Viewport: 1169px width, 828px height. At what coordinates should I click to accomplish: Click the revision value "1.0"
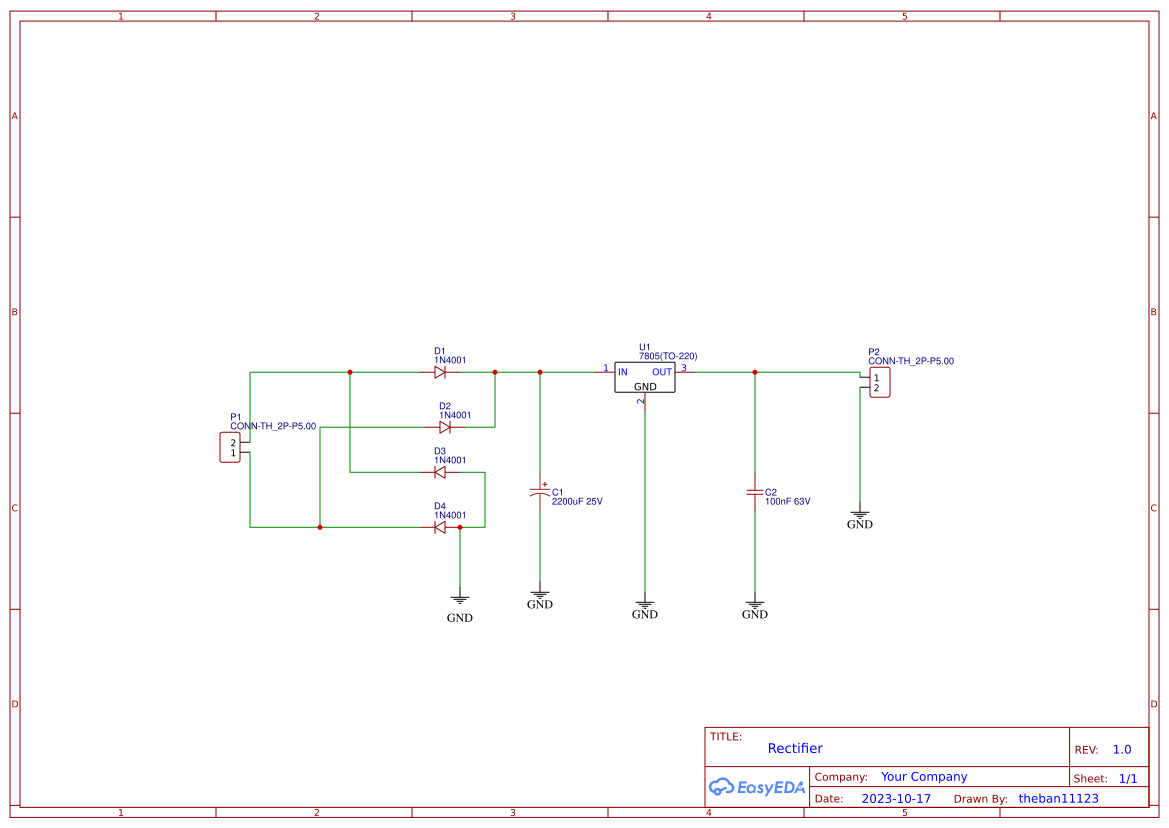(x=1122, y=750)
